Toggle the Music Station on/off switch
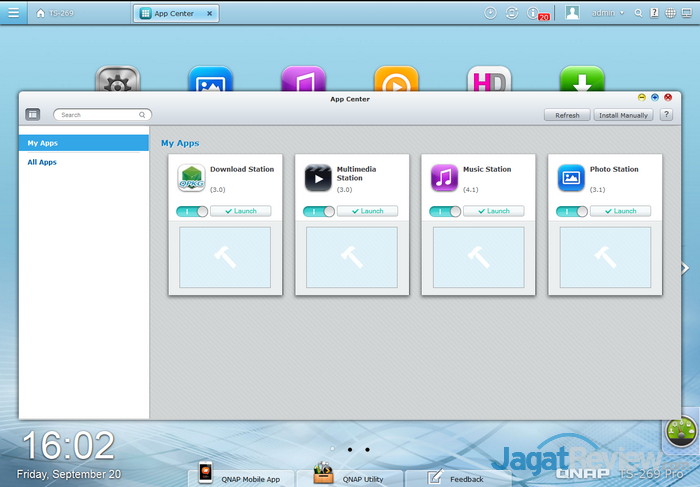The image size is (700, 487). coord(445,211)
